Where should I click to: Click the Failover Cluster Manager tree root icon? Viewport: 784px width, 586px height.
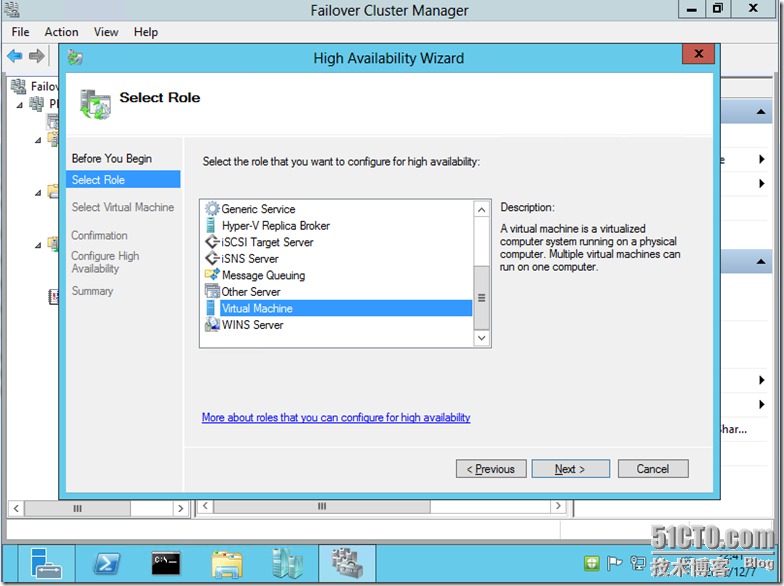18,86
